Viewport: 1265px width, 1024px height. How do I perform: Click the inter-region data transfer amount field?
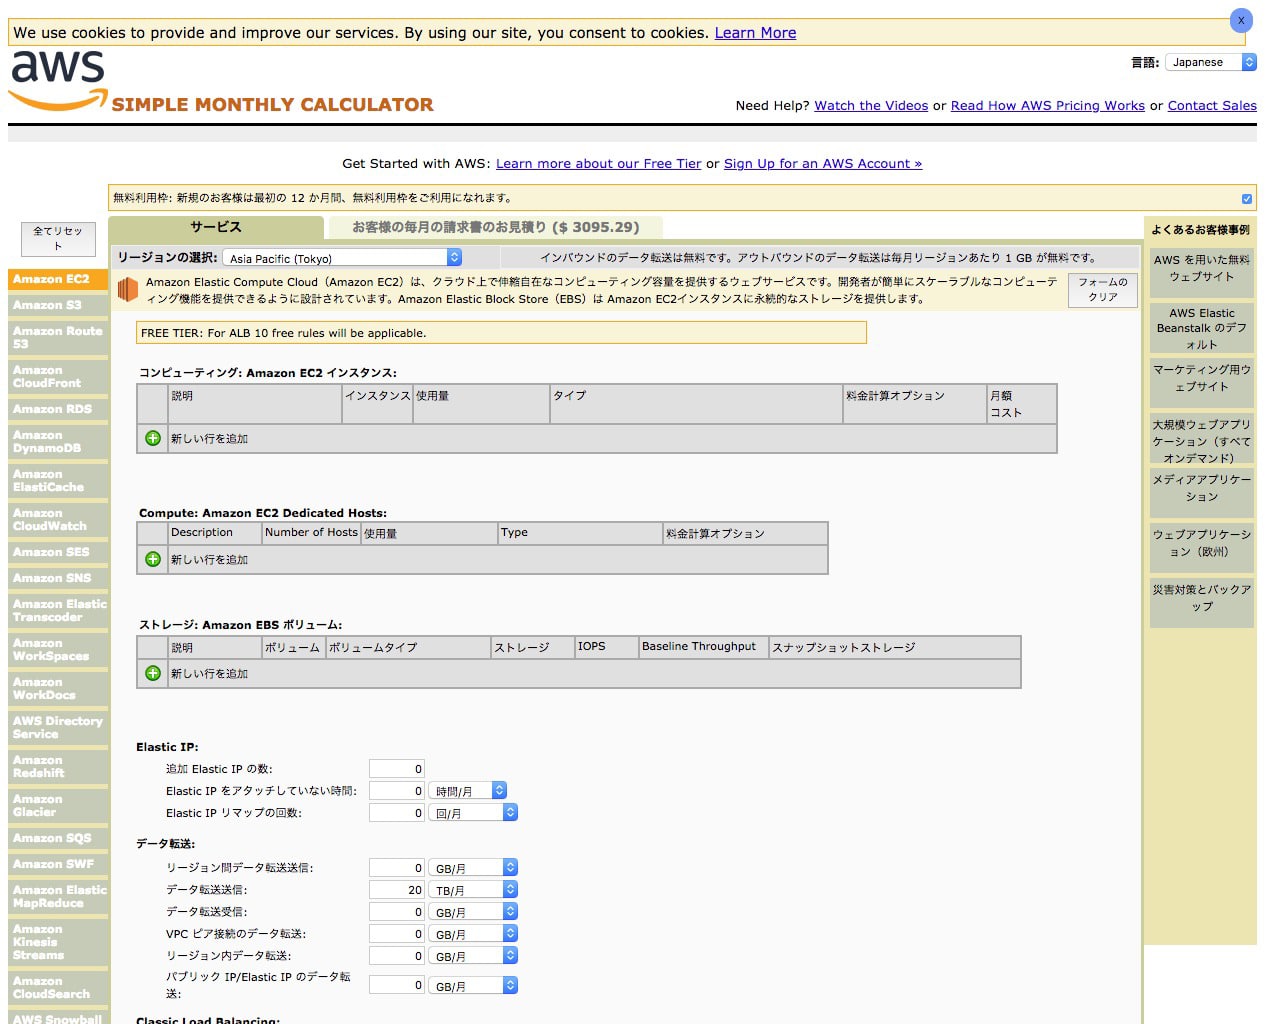click(x=397, y=868)
